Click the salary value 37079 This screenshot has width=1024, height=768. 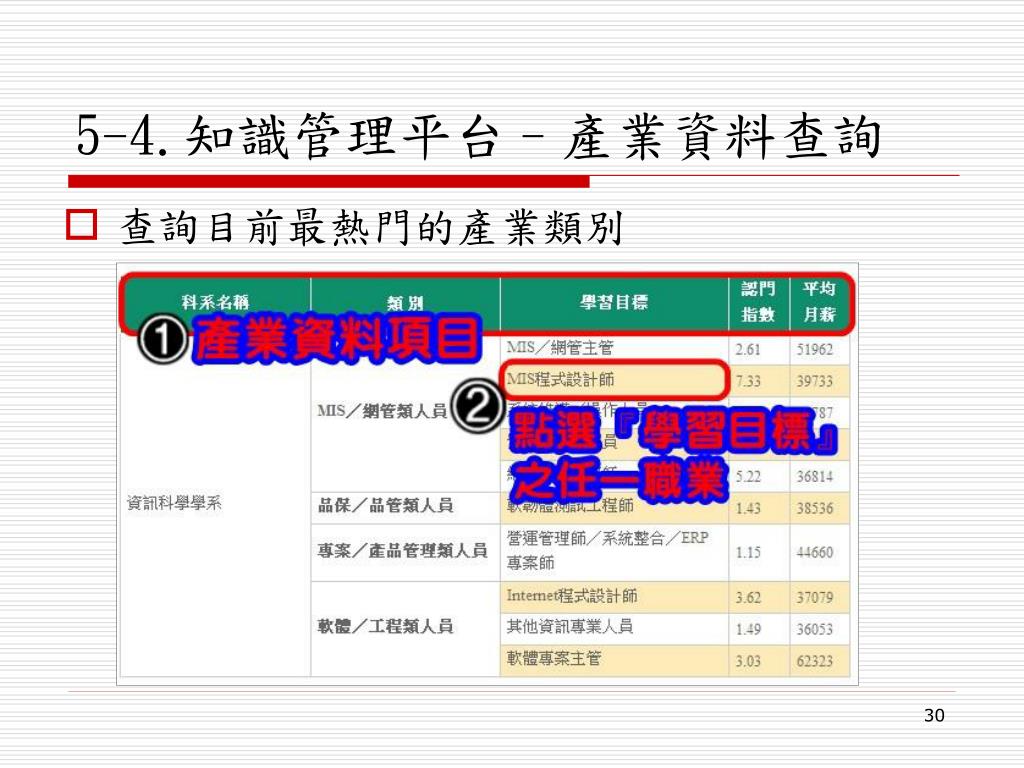click(814, 598)
